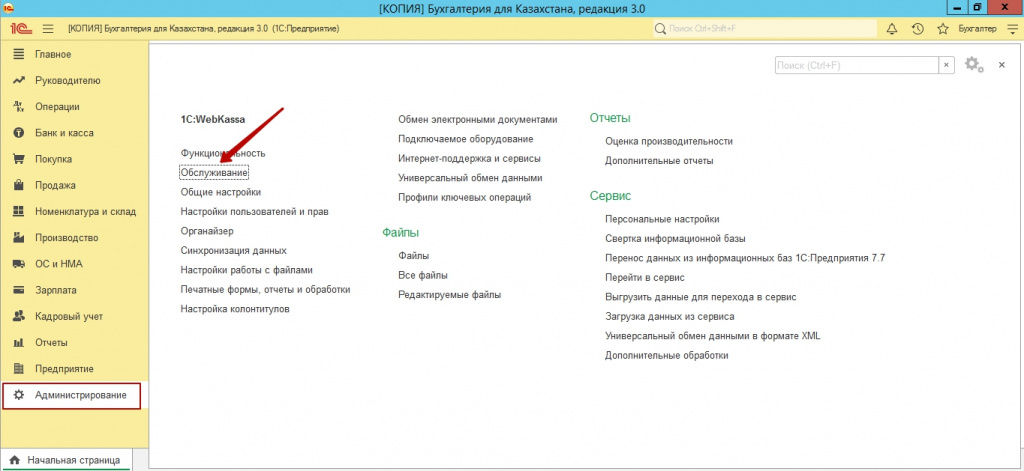
Task: Open notifications bell icon
Action: click(x=891, y=29)
